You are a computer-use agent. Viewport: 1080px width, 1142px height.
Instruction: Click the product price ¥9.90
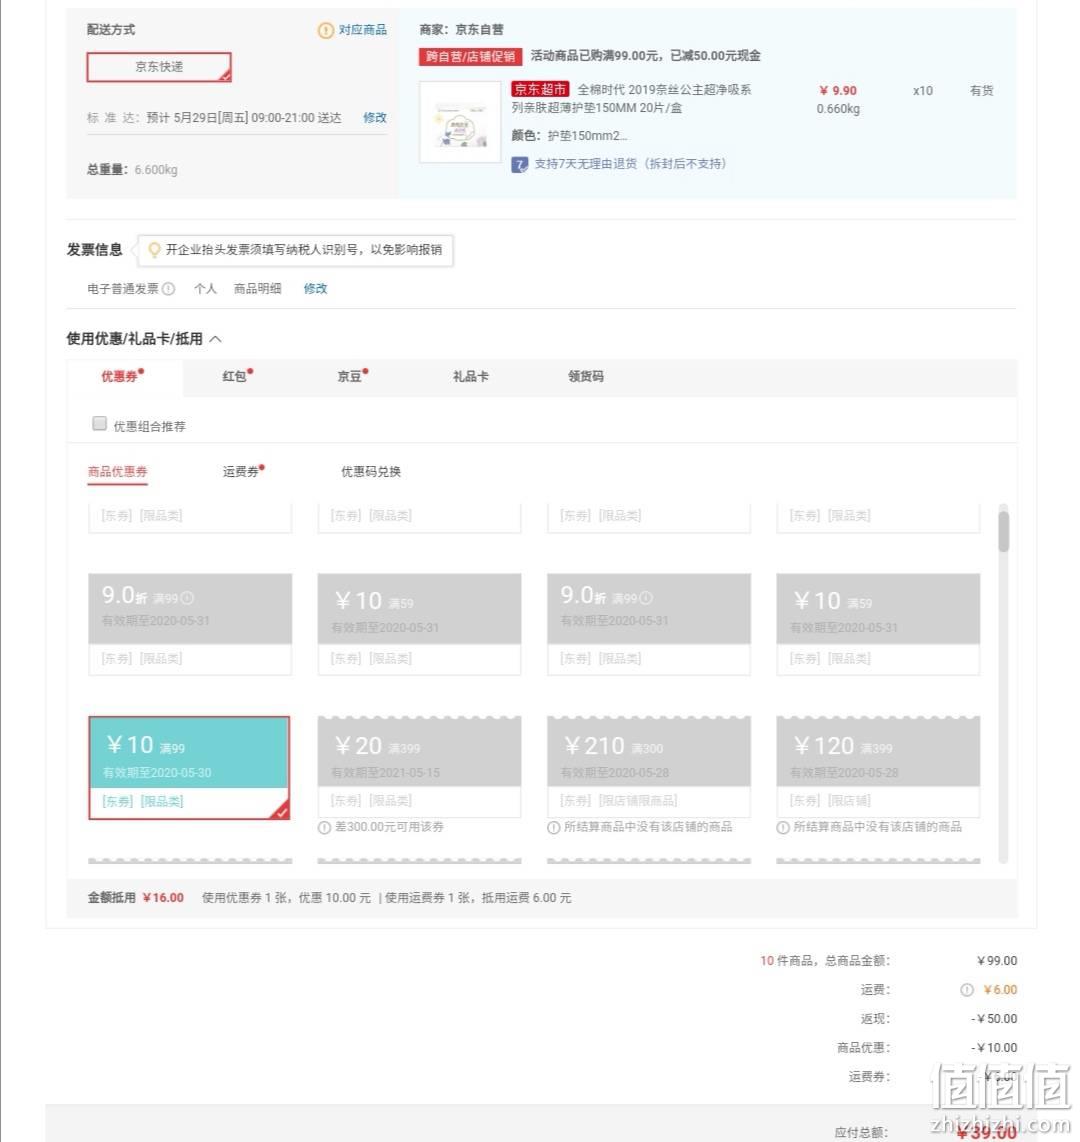click(x=838, y=91)
